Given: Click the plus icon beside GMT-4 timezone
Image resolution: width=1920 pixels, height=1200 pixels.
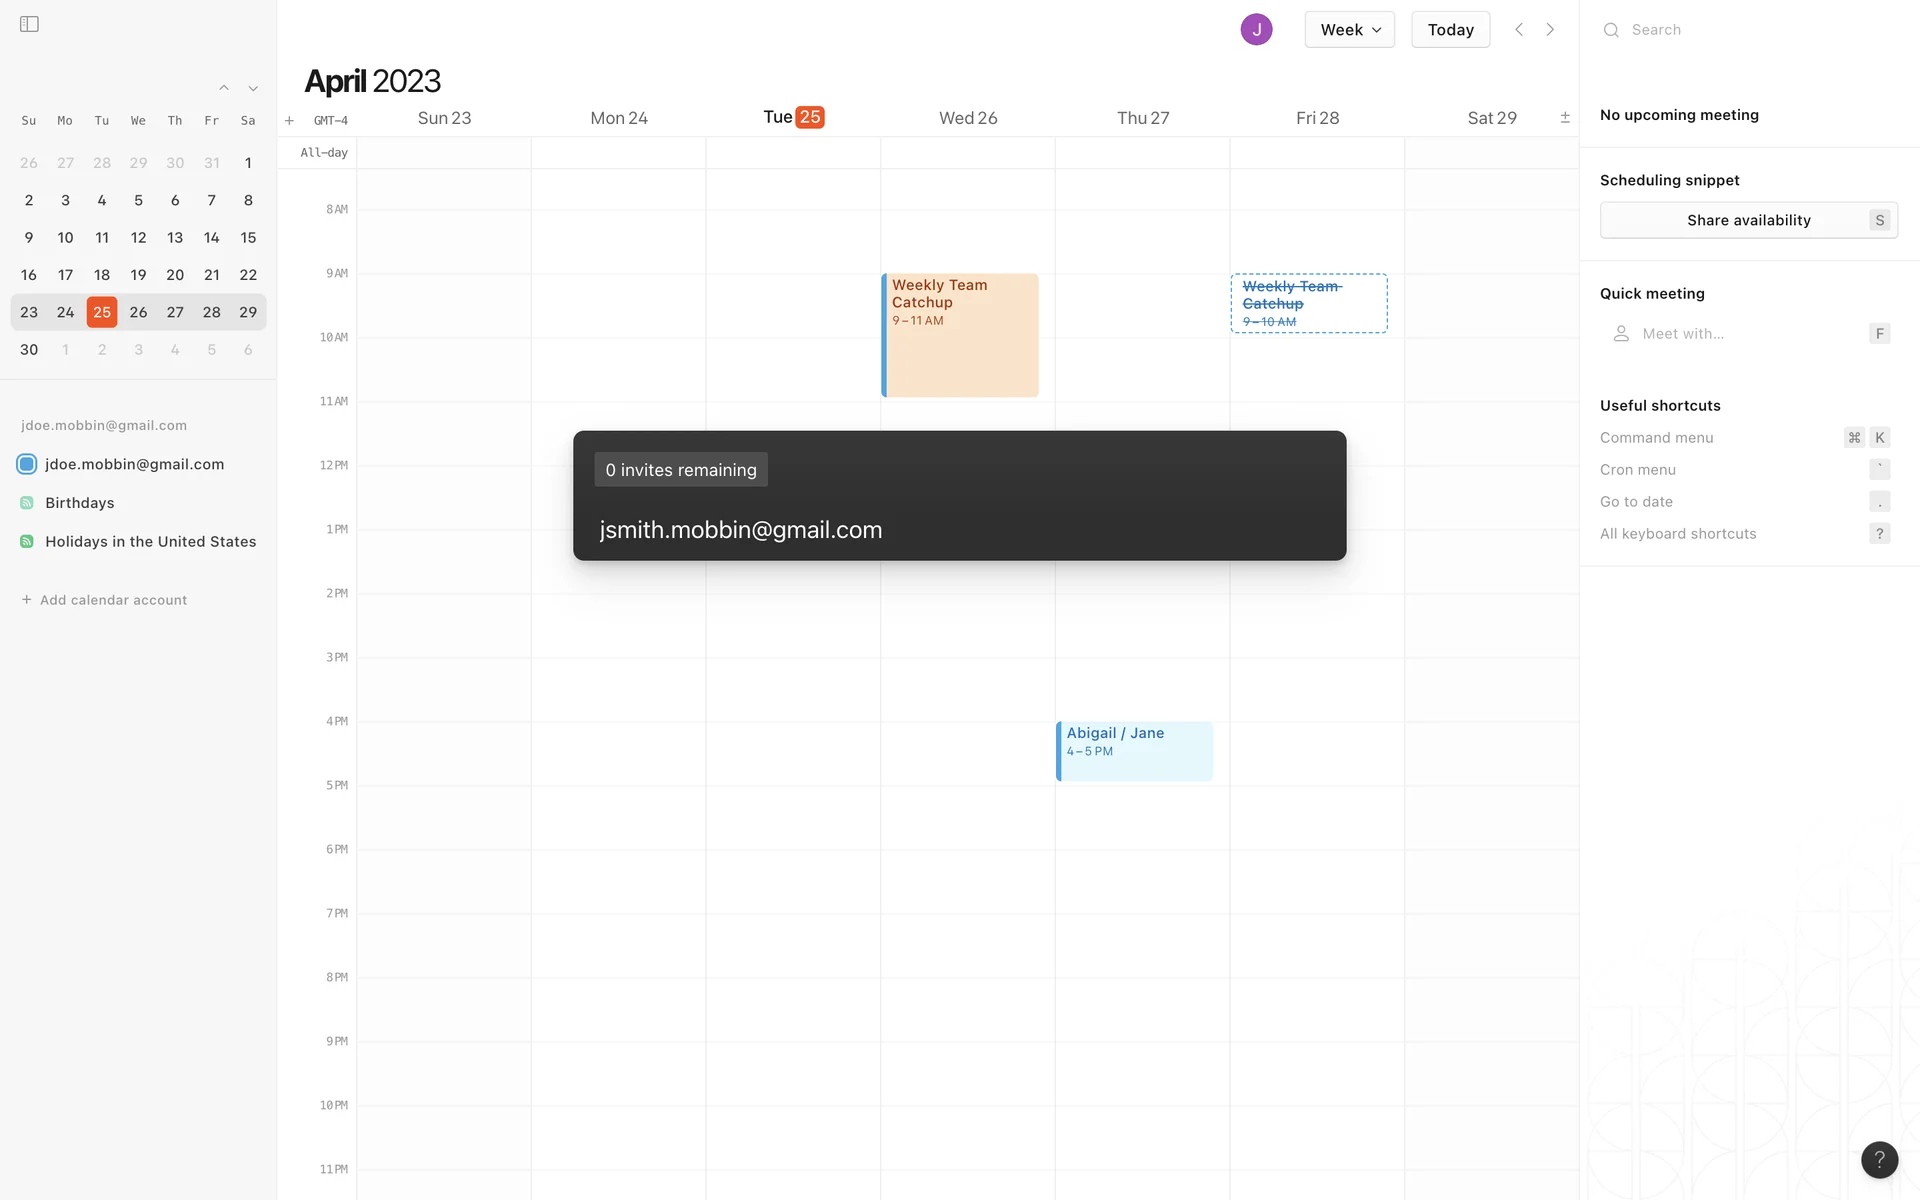Looking at the screenshot, I should tap(289, 121).
